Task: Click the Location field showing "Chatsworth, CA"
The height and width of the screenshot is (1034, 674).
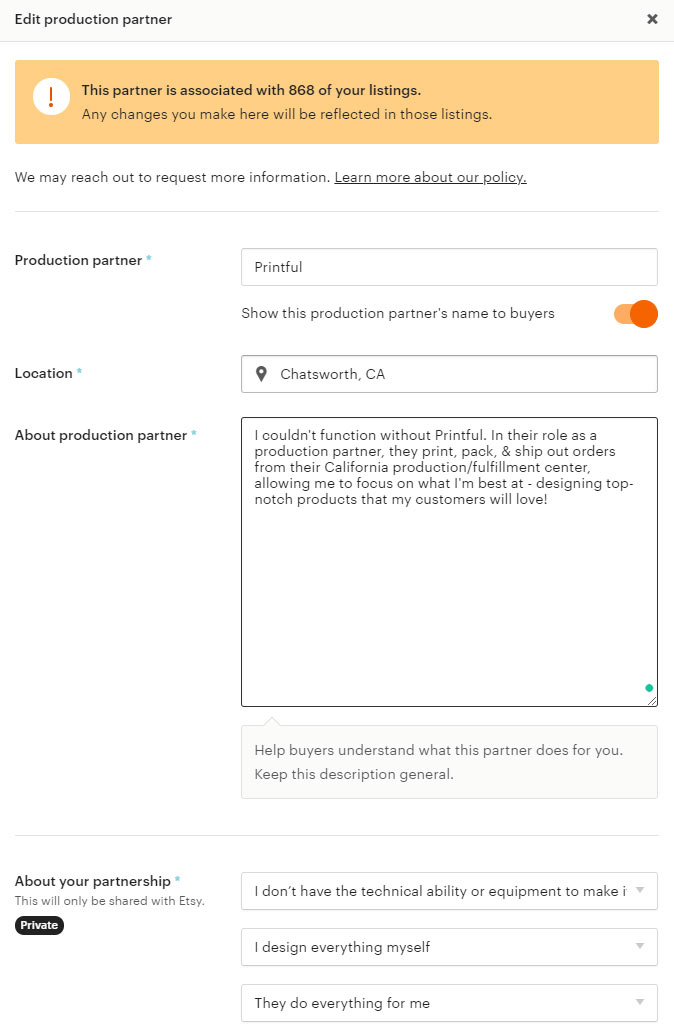Action: [448, 373]
